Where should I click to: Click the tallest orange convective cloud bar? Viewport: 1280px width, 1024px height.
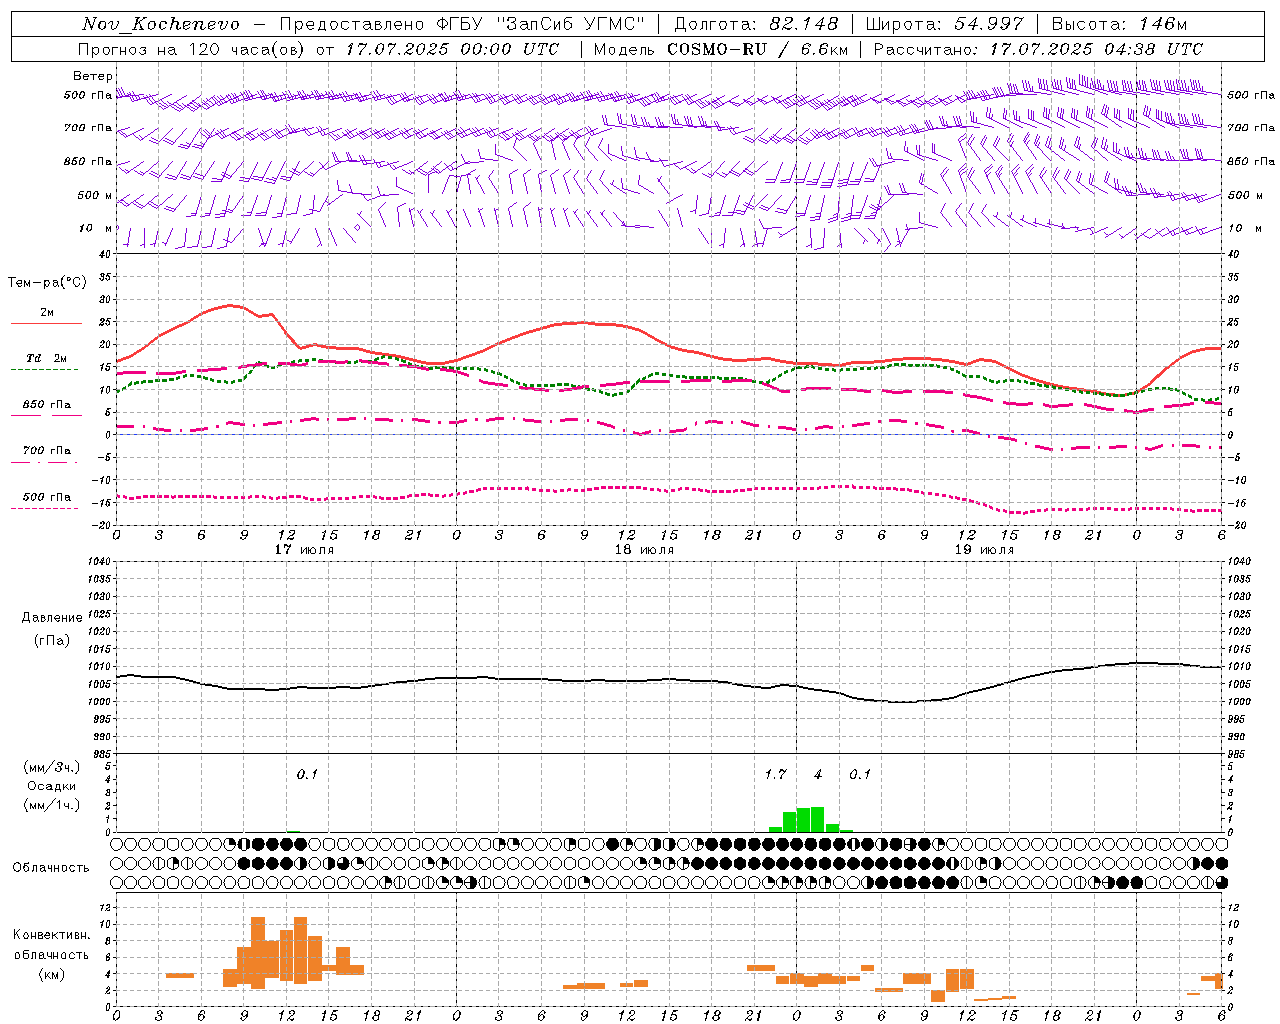258,952
